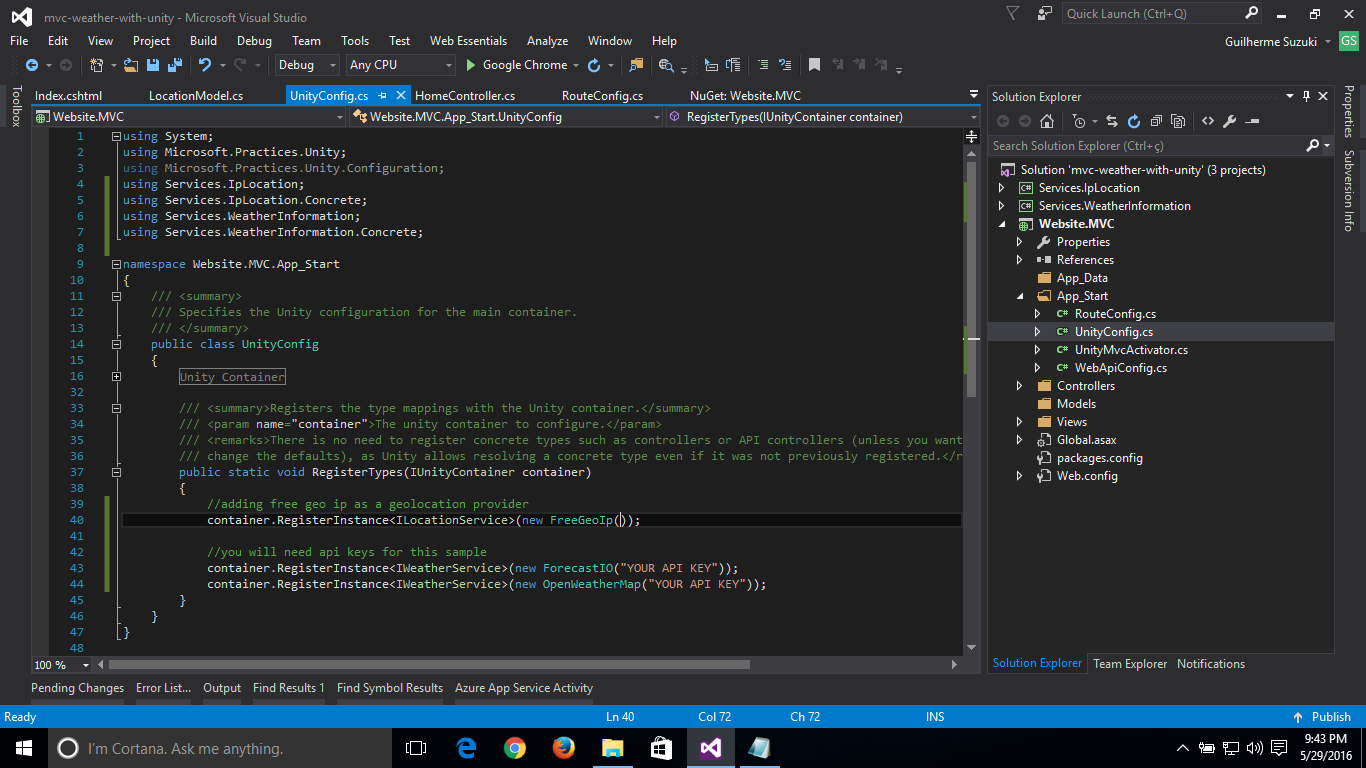Toggle pin on the UnityConfig.cs tab
1366x768 pixels.
tap(380, 96)
